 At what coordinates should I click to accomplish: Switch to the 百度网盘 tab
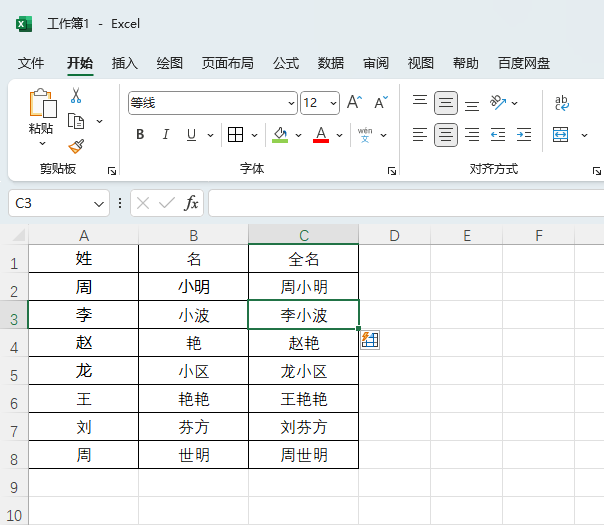[x=524, y=63]
